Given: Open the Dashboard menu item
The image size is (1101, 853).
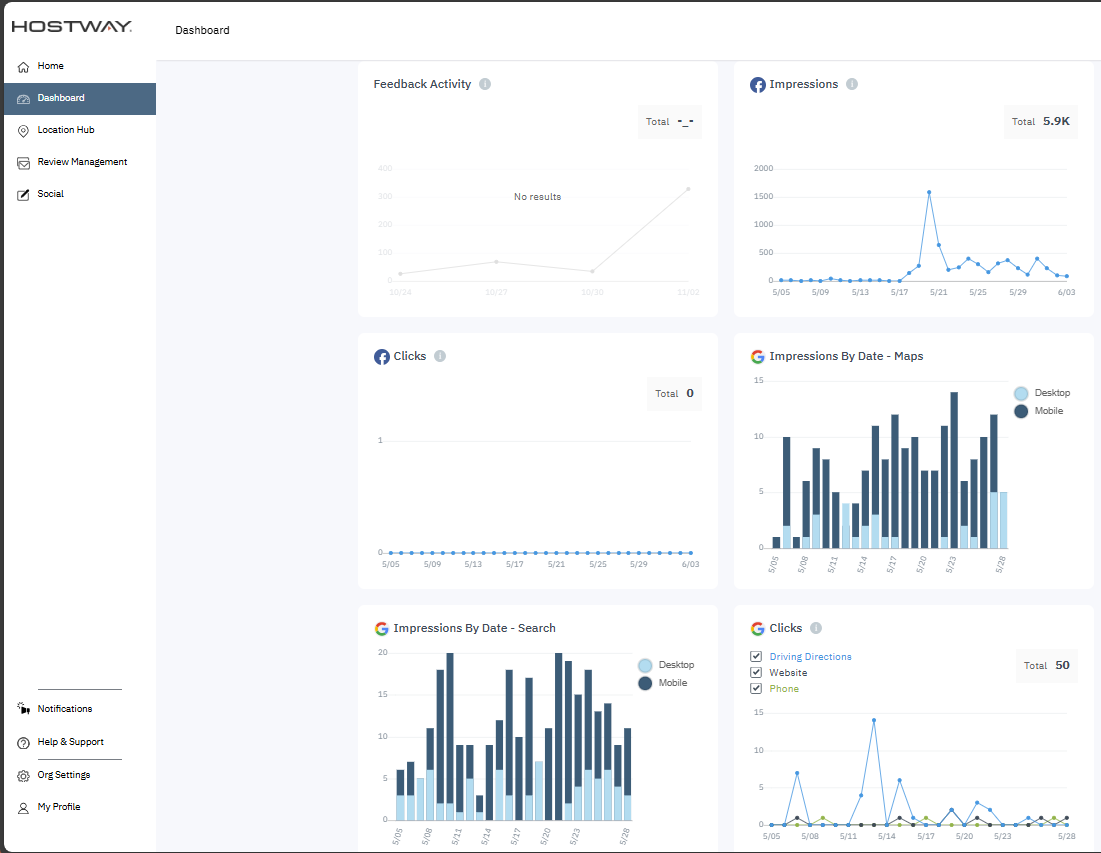Looking at the screenshot, I should click(61, 98).
